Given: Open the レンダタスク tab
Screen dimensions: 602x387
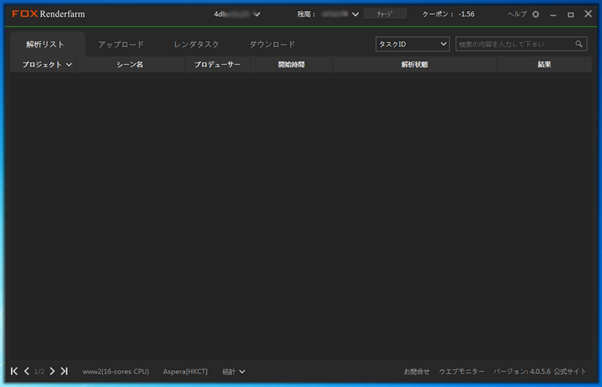Looking at the screenshot, I should pos(196,44).
